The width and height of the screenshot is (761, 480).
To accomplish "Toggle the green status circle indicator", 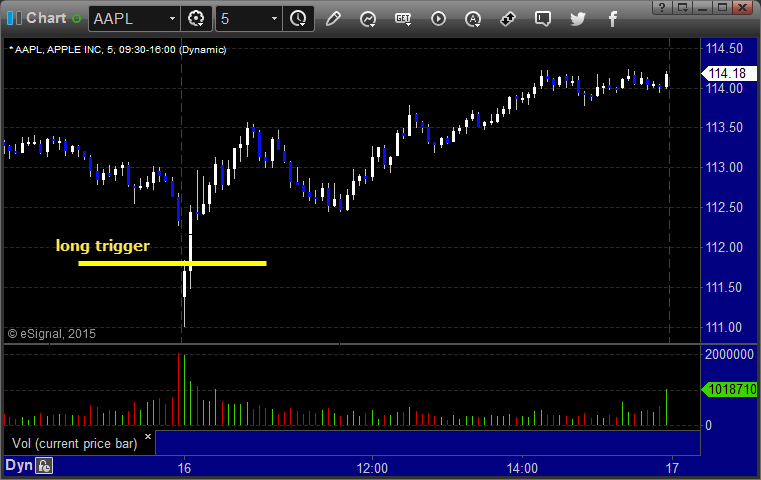I will [76, 18].
